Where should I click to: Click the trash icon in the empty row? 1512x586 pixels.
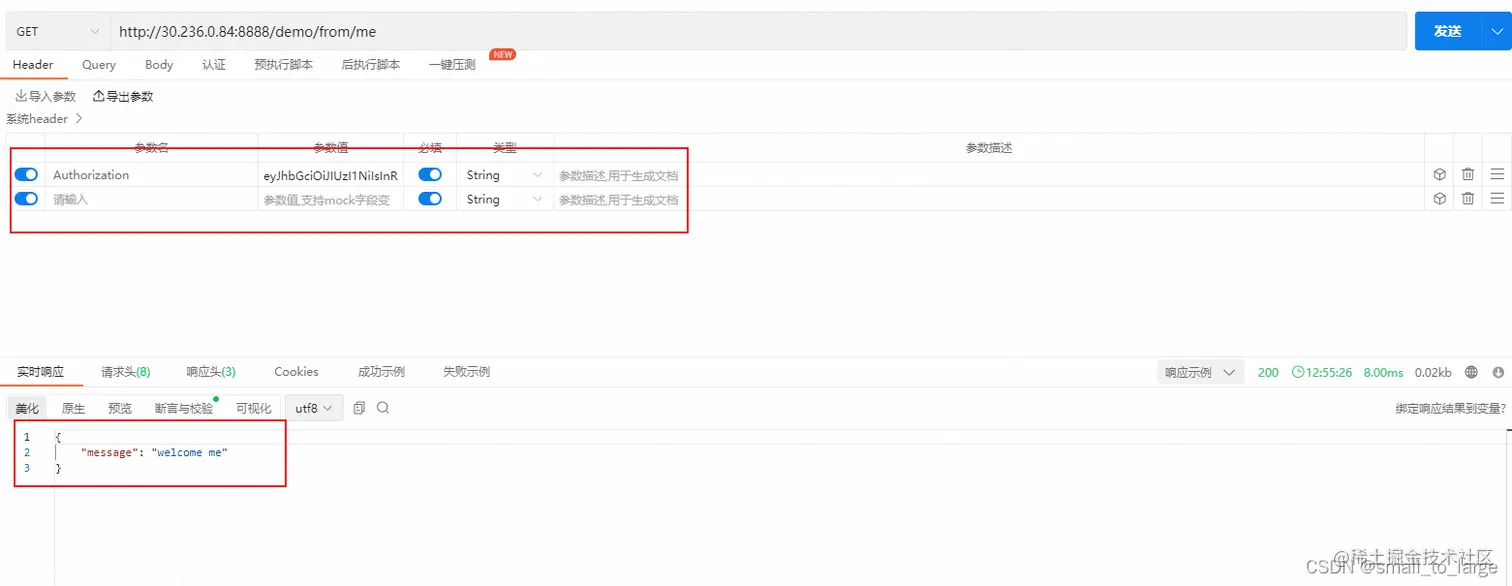1468,198
